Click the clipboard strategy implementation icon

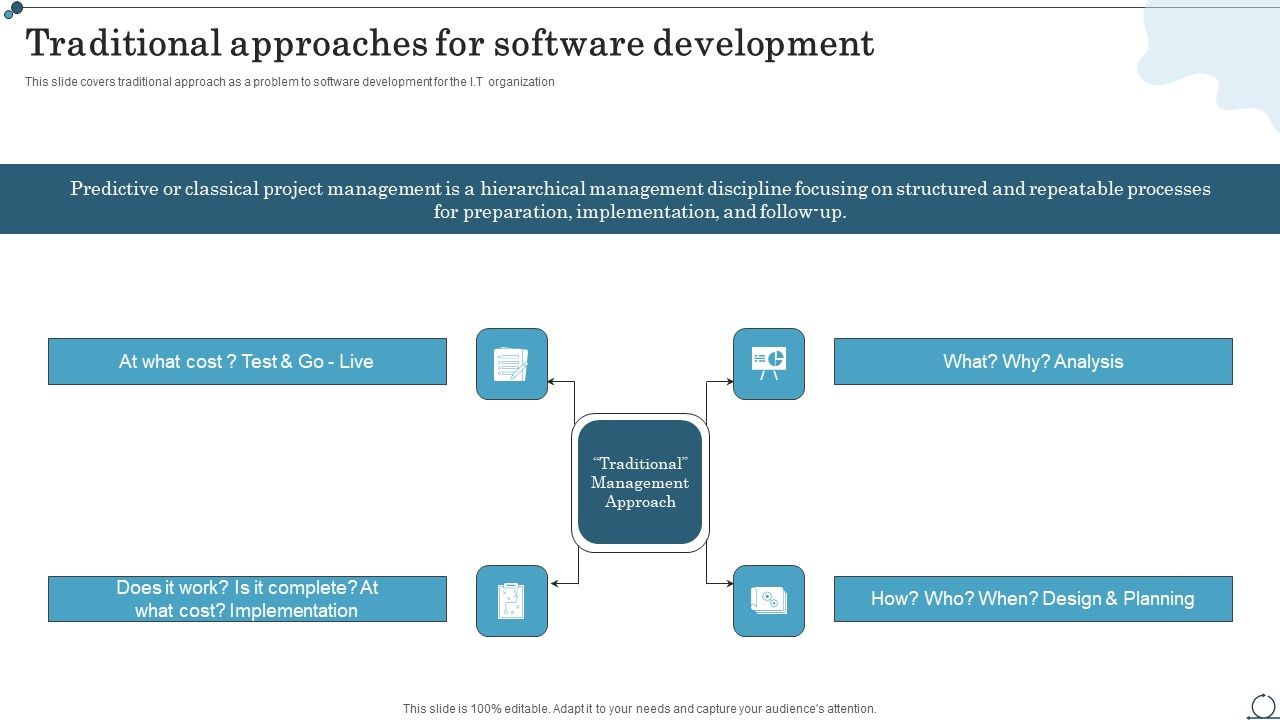512,601
